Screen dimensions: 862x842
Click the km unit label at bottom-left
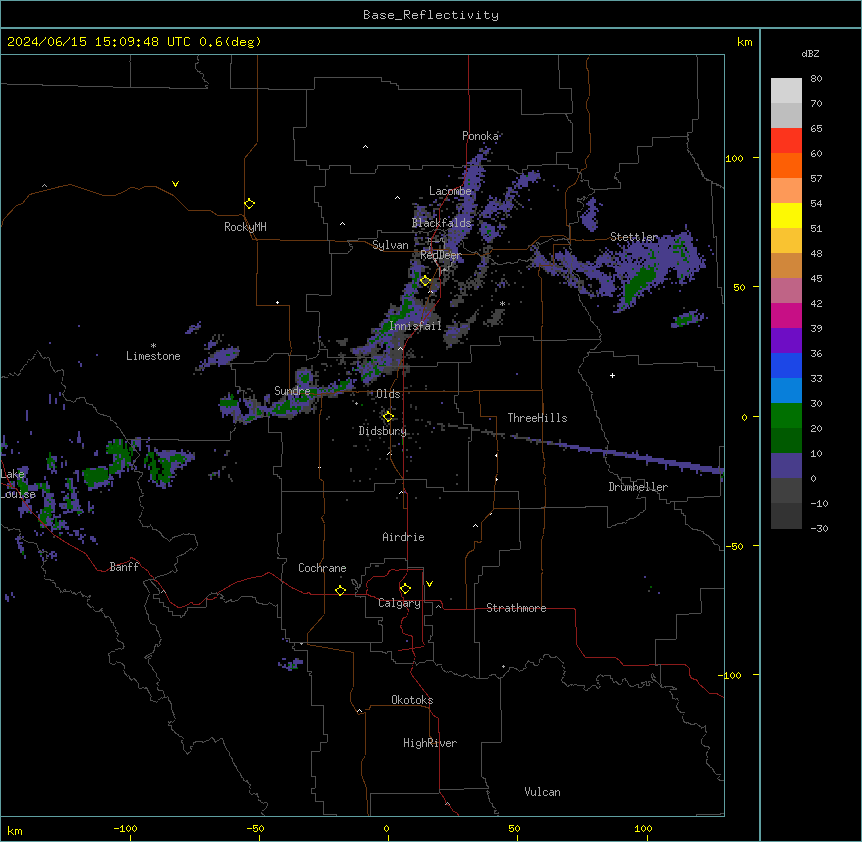[x=15, y=831]
